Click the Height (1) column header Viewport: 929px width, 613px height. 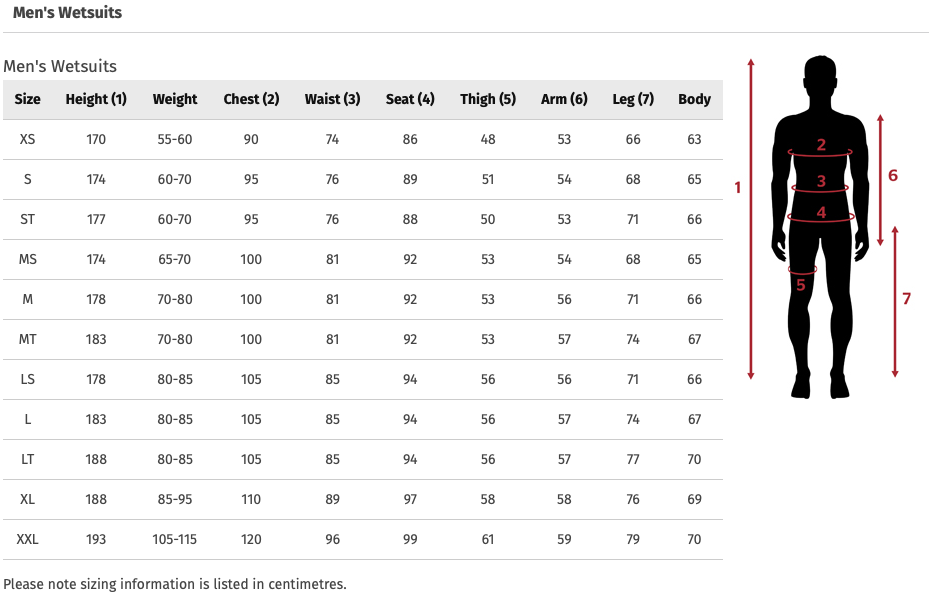96,99
